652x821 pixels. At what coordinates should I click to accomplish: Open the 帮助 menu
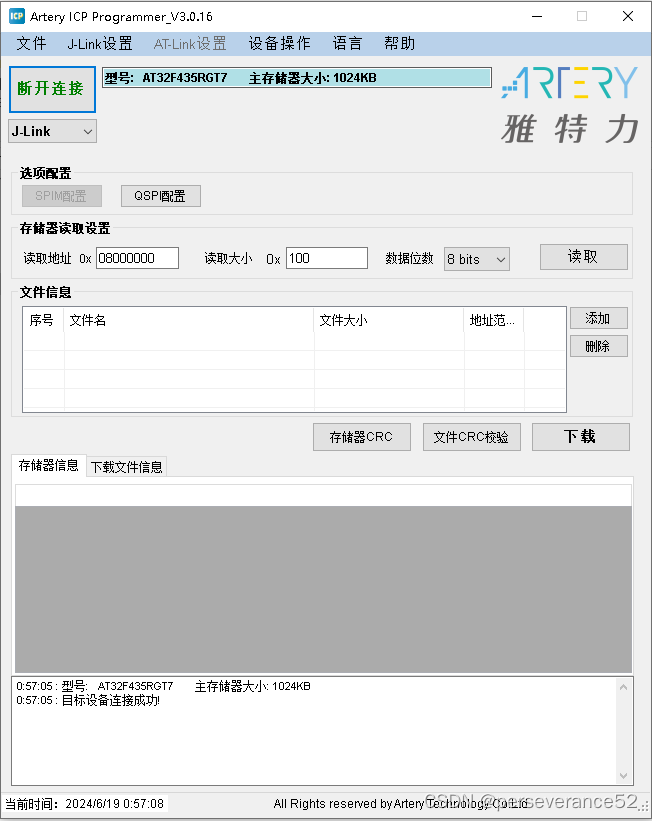400,43
